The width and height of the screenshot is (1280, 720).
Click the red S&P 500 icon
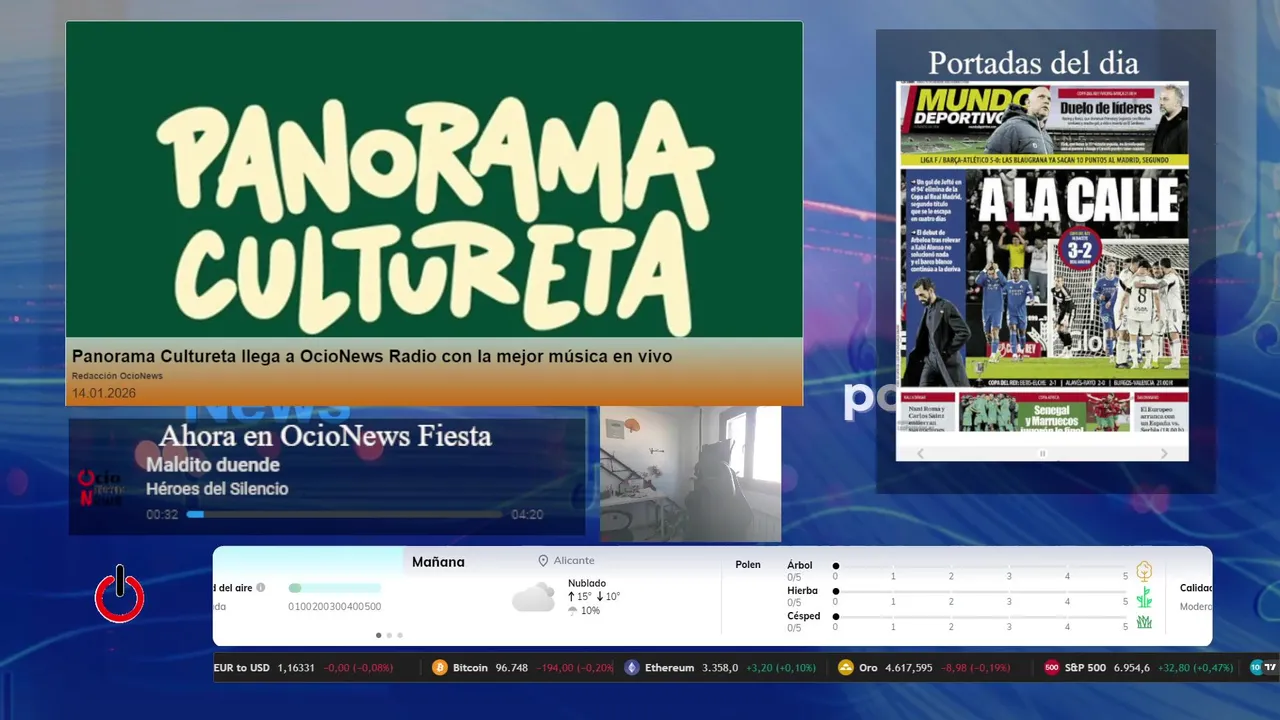coord(1052,668)
